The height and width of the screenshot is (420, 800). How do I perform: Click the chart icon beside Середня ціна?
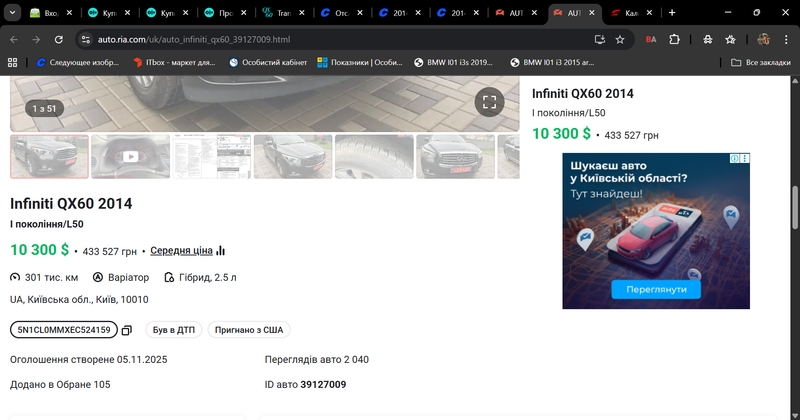point(220,251)
